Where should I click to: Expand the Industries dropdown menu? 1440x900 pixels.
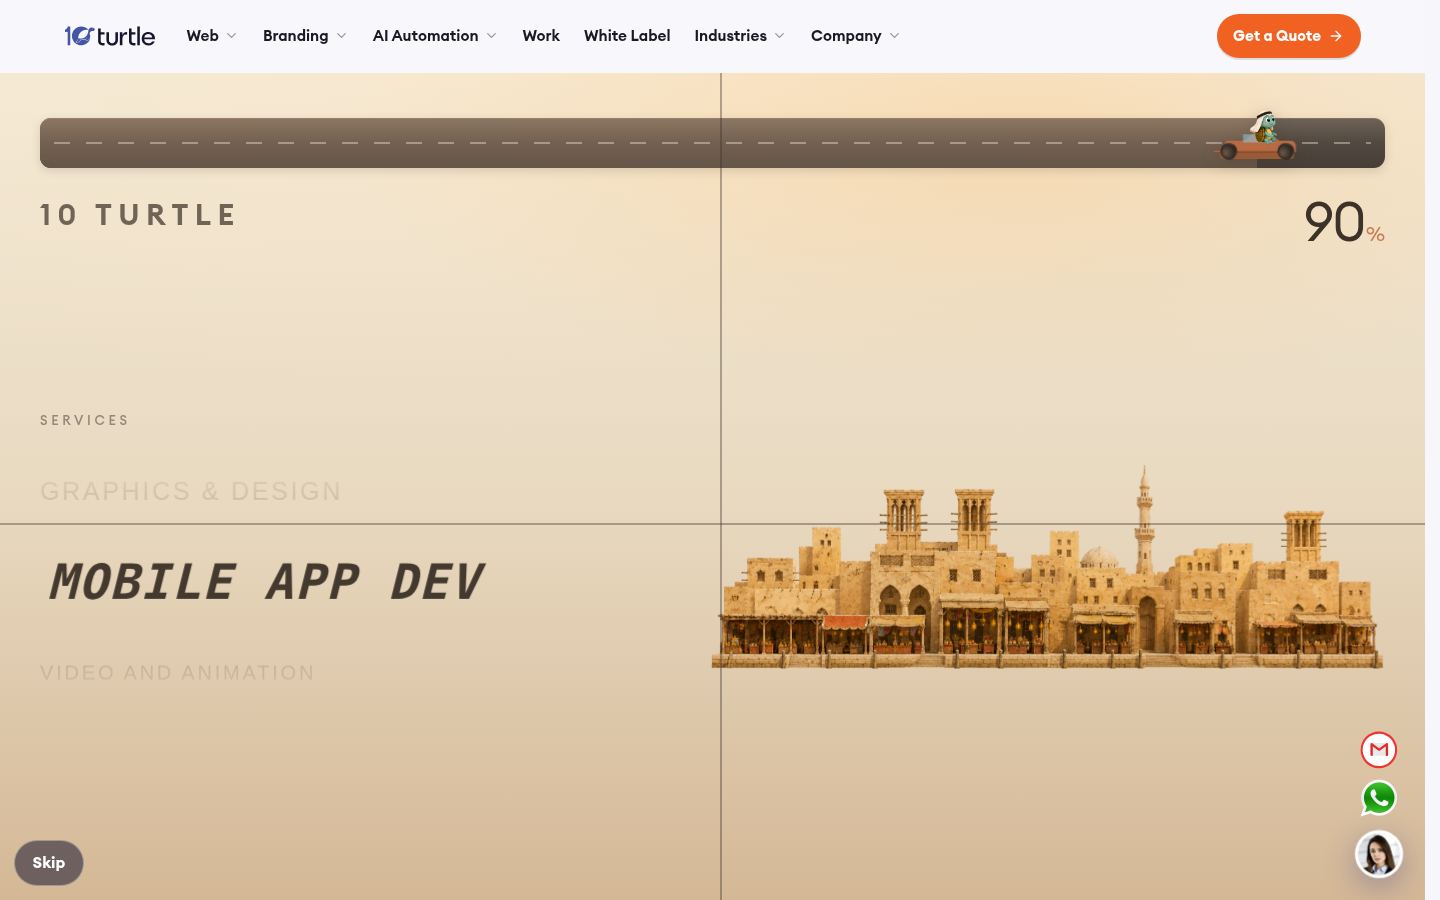[740, 36]
